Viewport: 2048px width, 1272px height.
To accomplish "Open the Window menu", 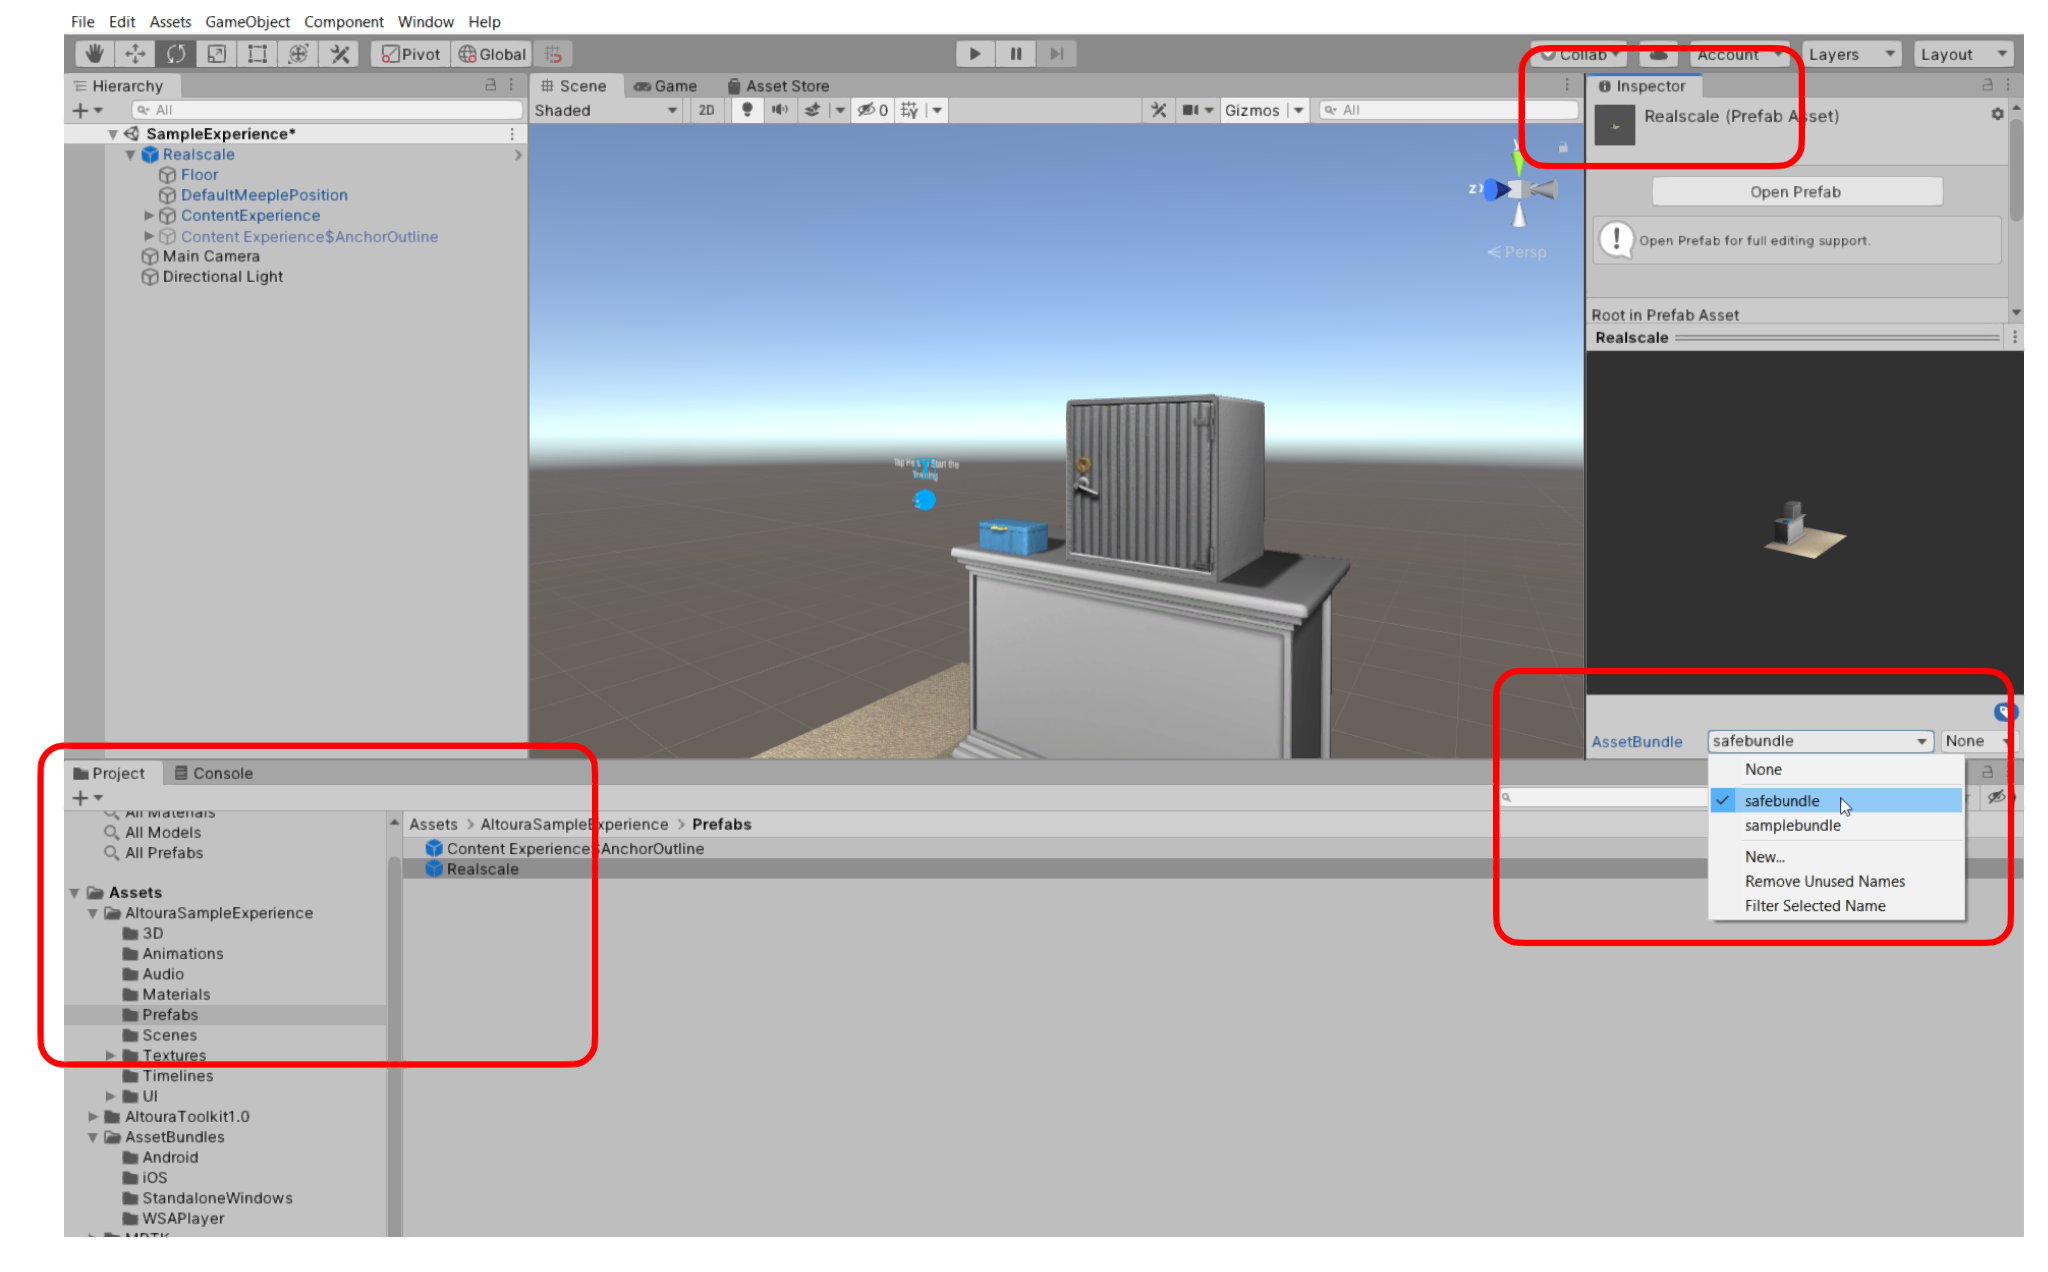I will [x=426, y=21].
